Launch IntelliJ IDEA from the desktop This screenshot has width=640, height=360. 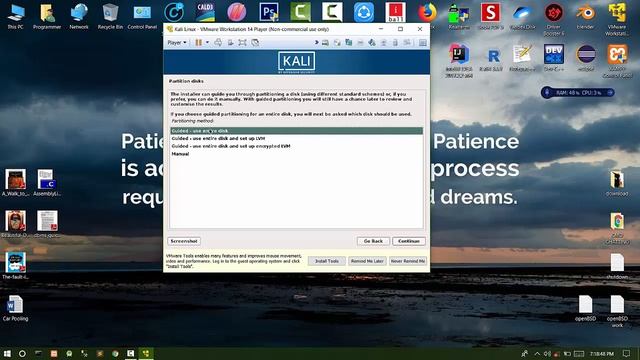point(459,60)
